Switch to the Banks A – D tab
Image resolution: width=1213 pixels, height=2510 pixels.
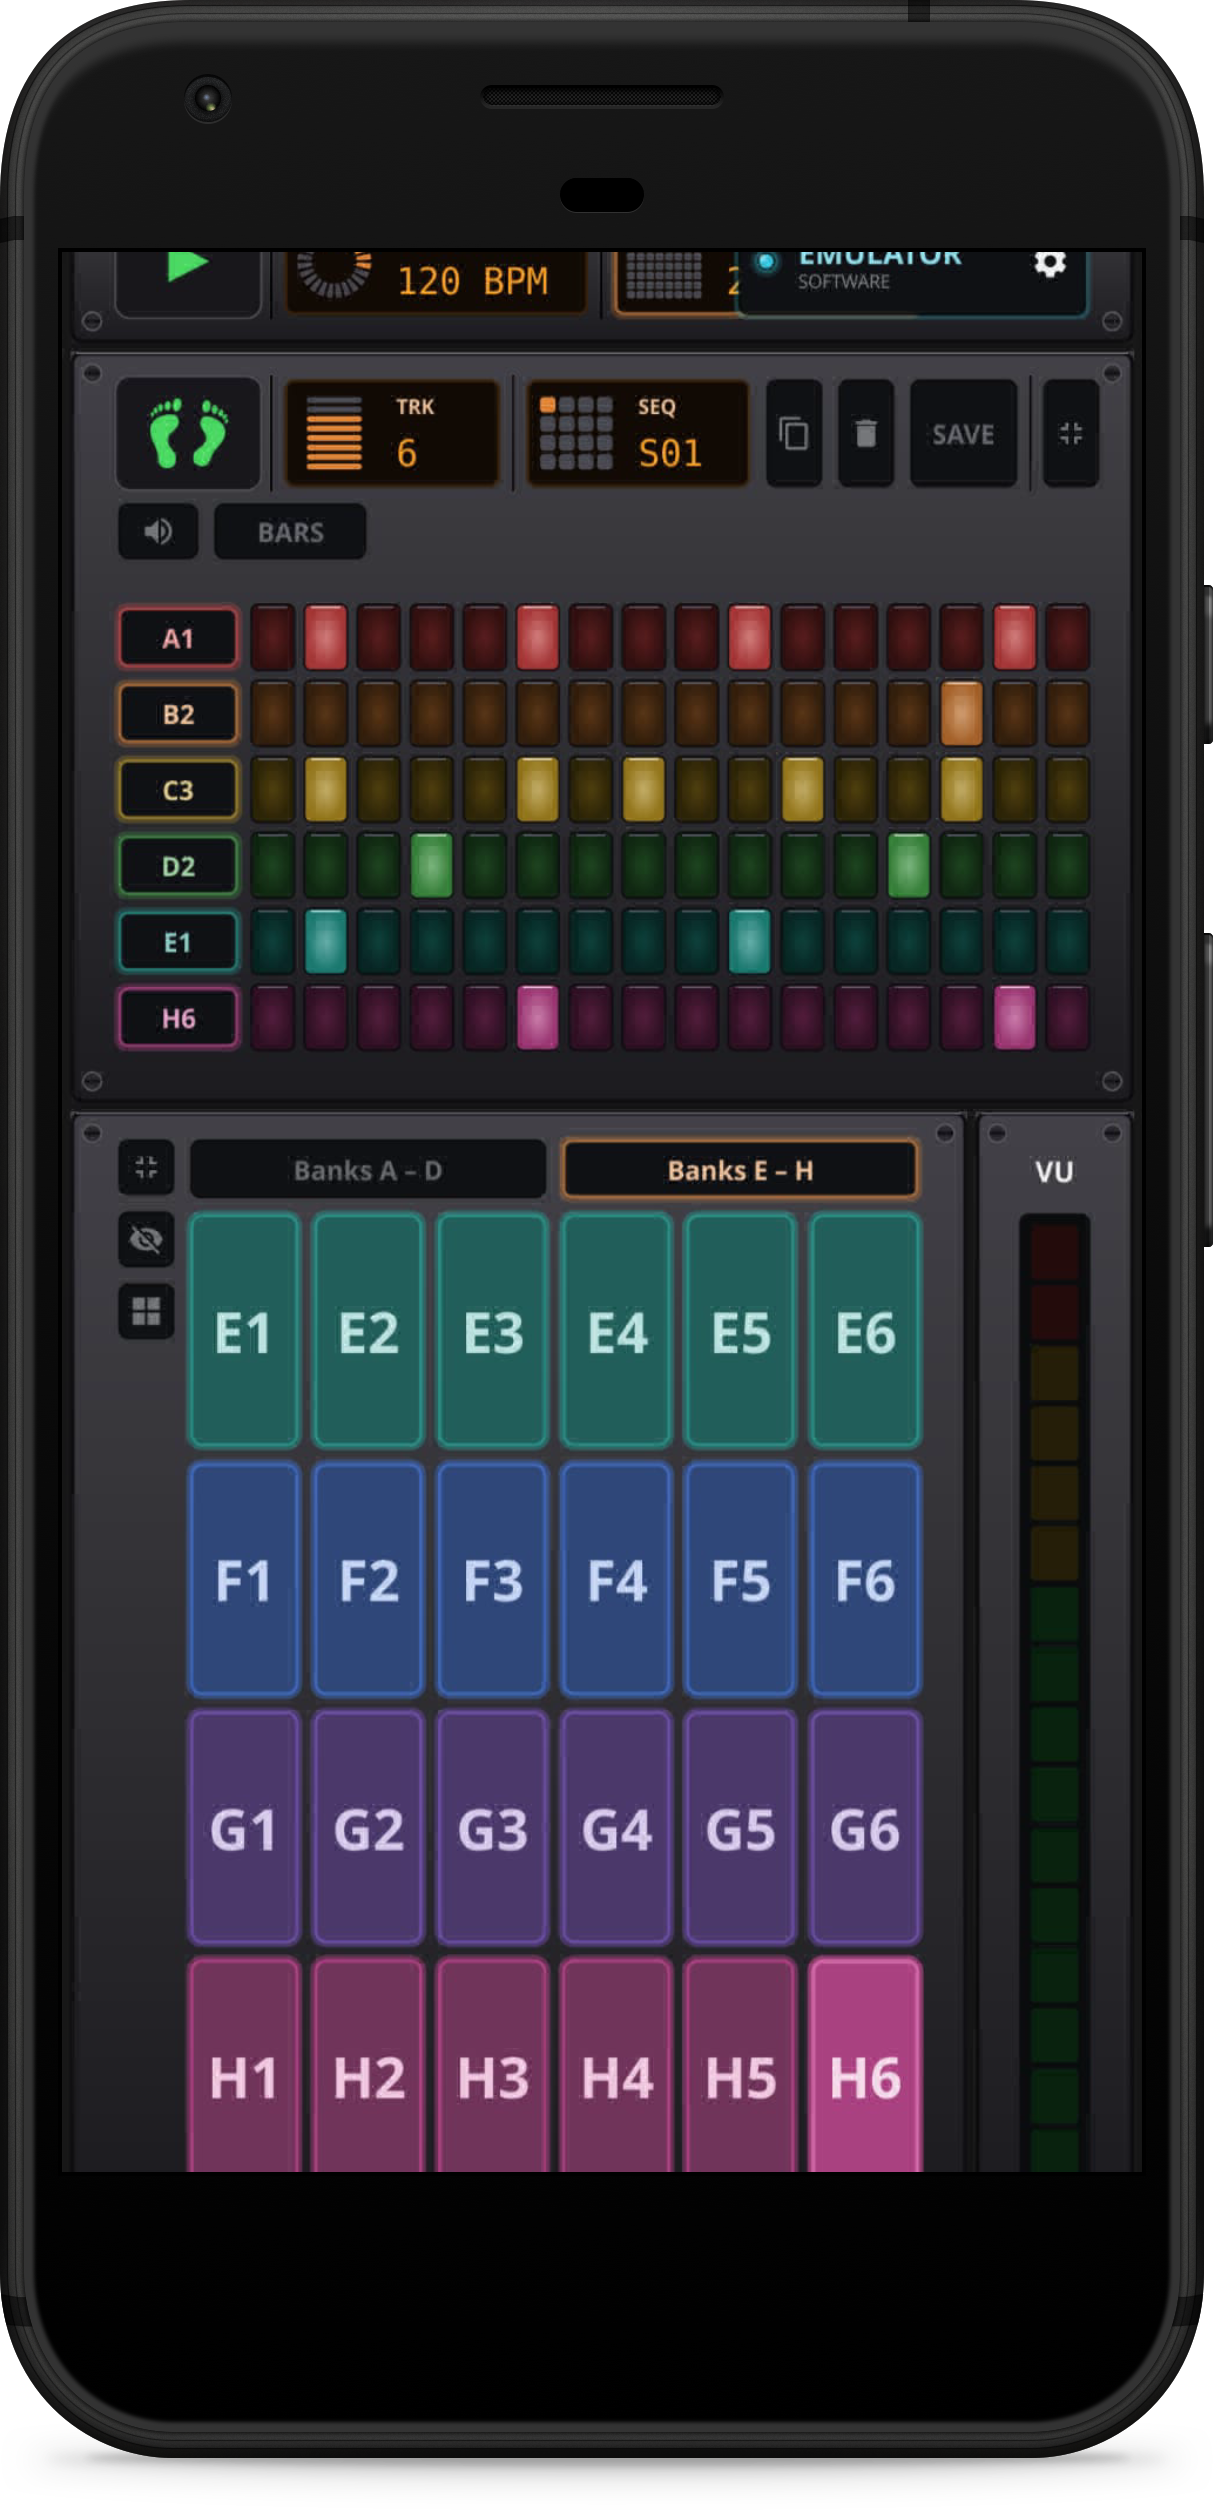368,1169
